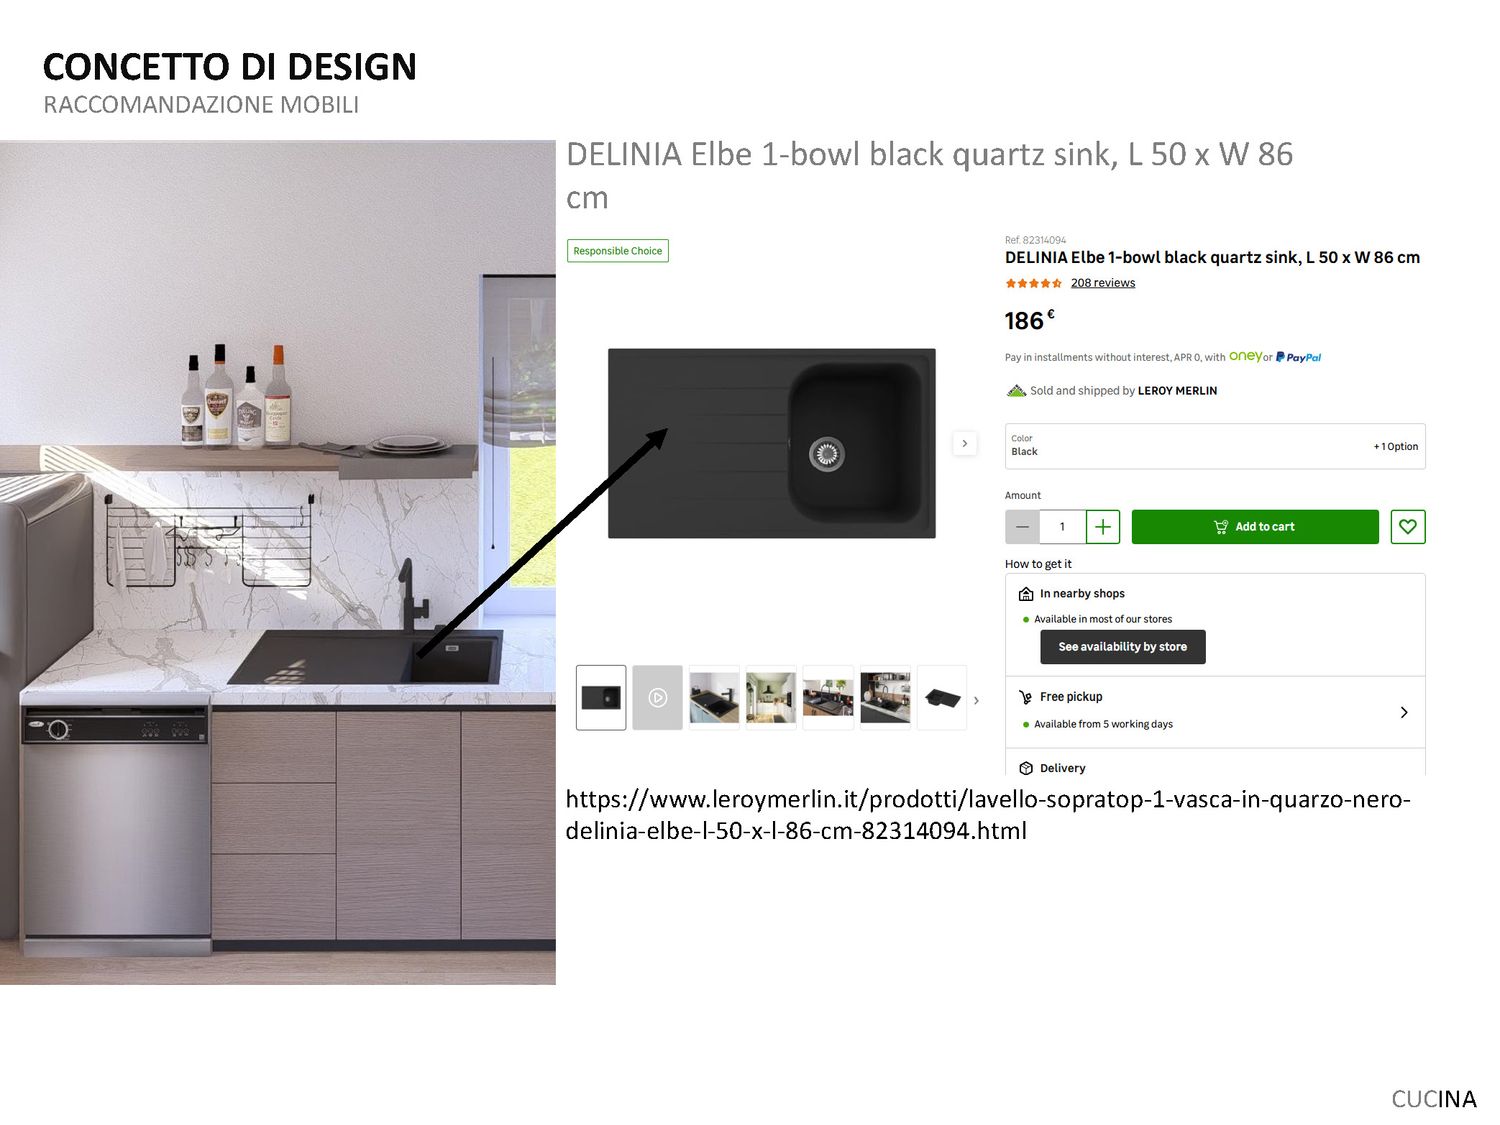
Task: Open See availability by store
Action: (x=1123, y=647)
